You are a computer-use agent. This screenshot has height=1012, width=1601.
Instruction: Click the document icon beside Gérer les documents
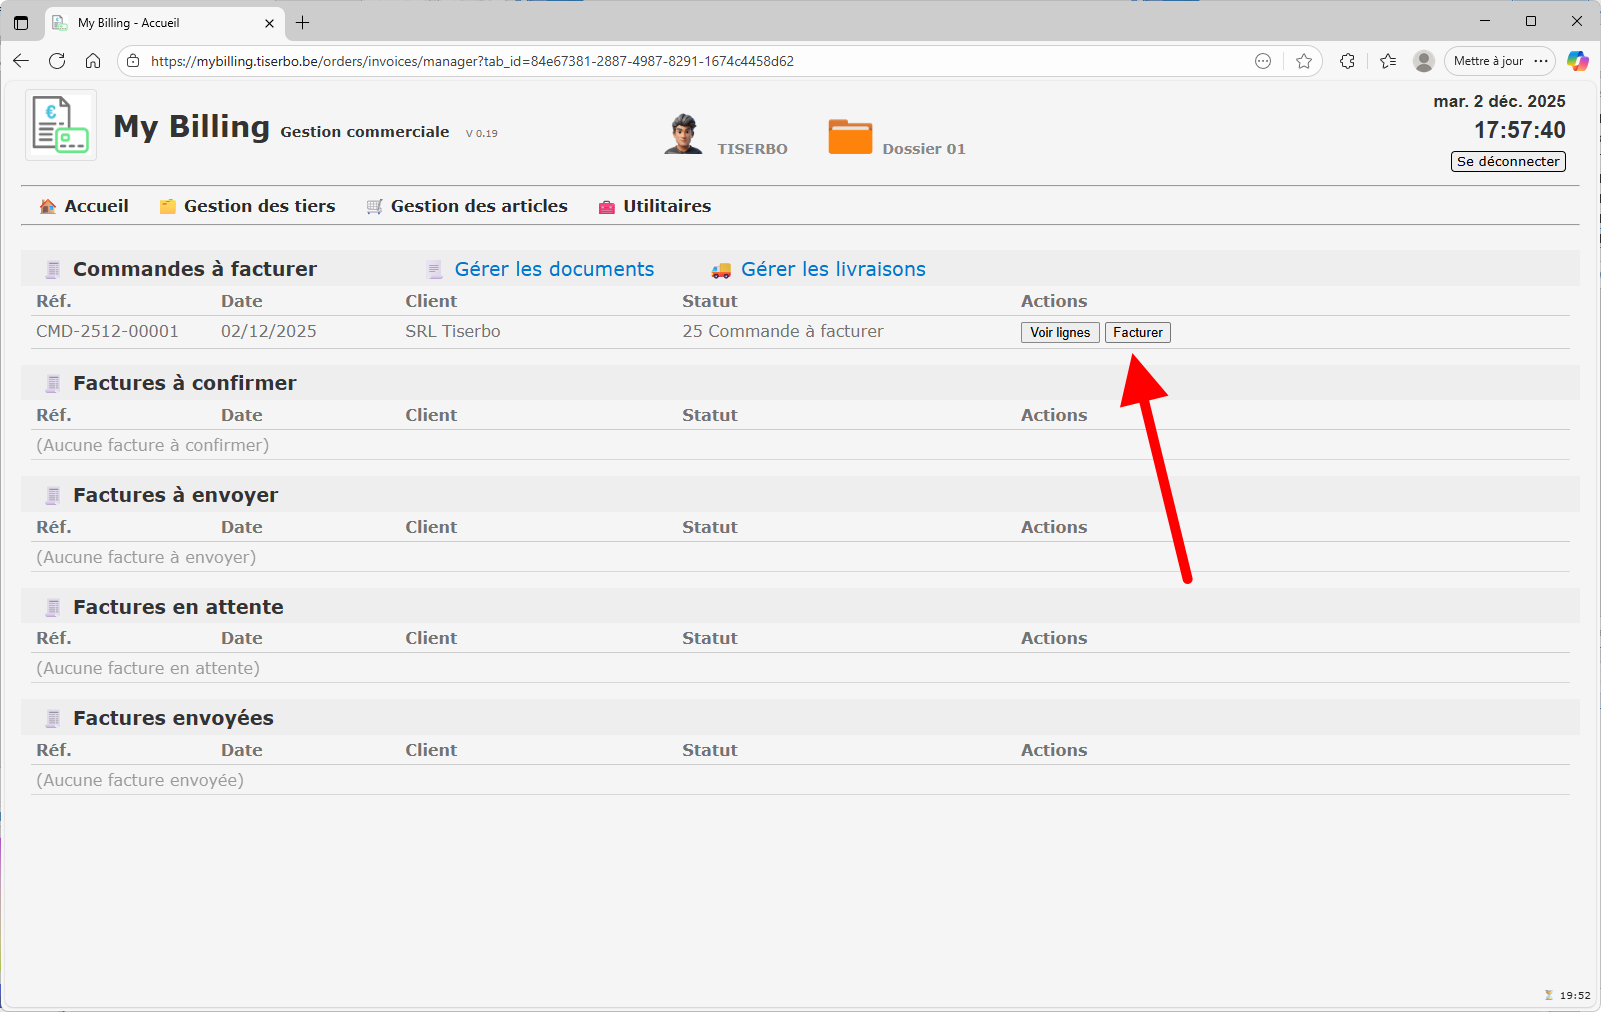coord(434,270)
